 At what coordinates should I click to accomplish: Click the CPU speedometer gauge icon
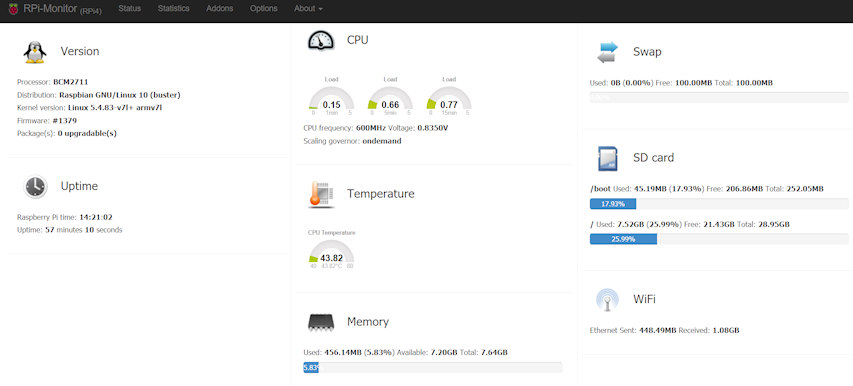tap(321, 40)
